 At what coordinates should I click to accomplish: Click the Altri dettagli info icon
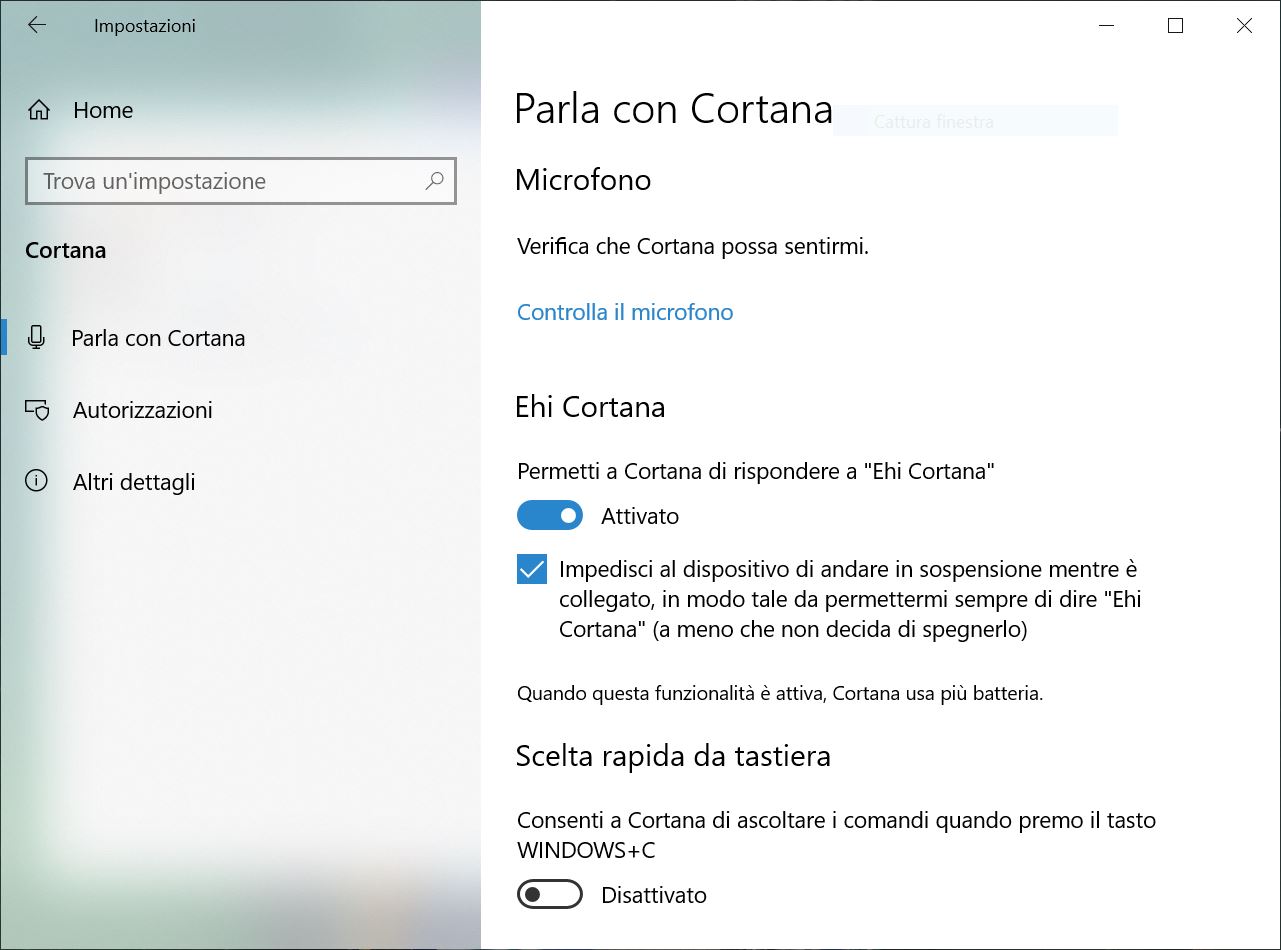37,482
